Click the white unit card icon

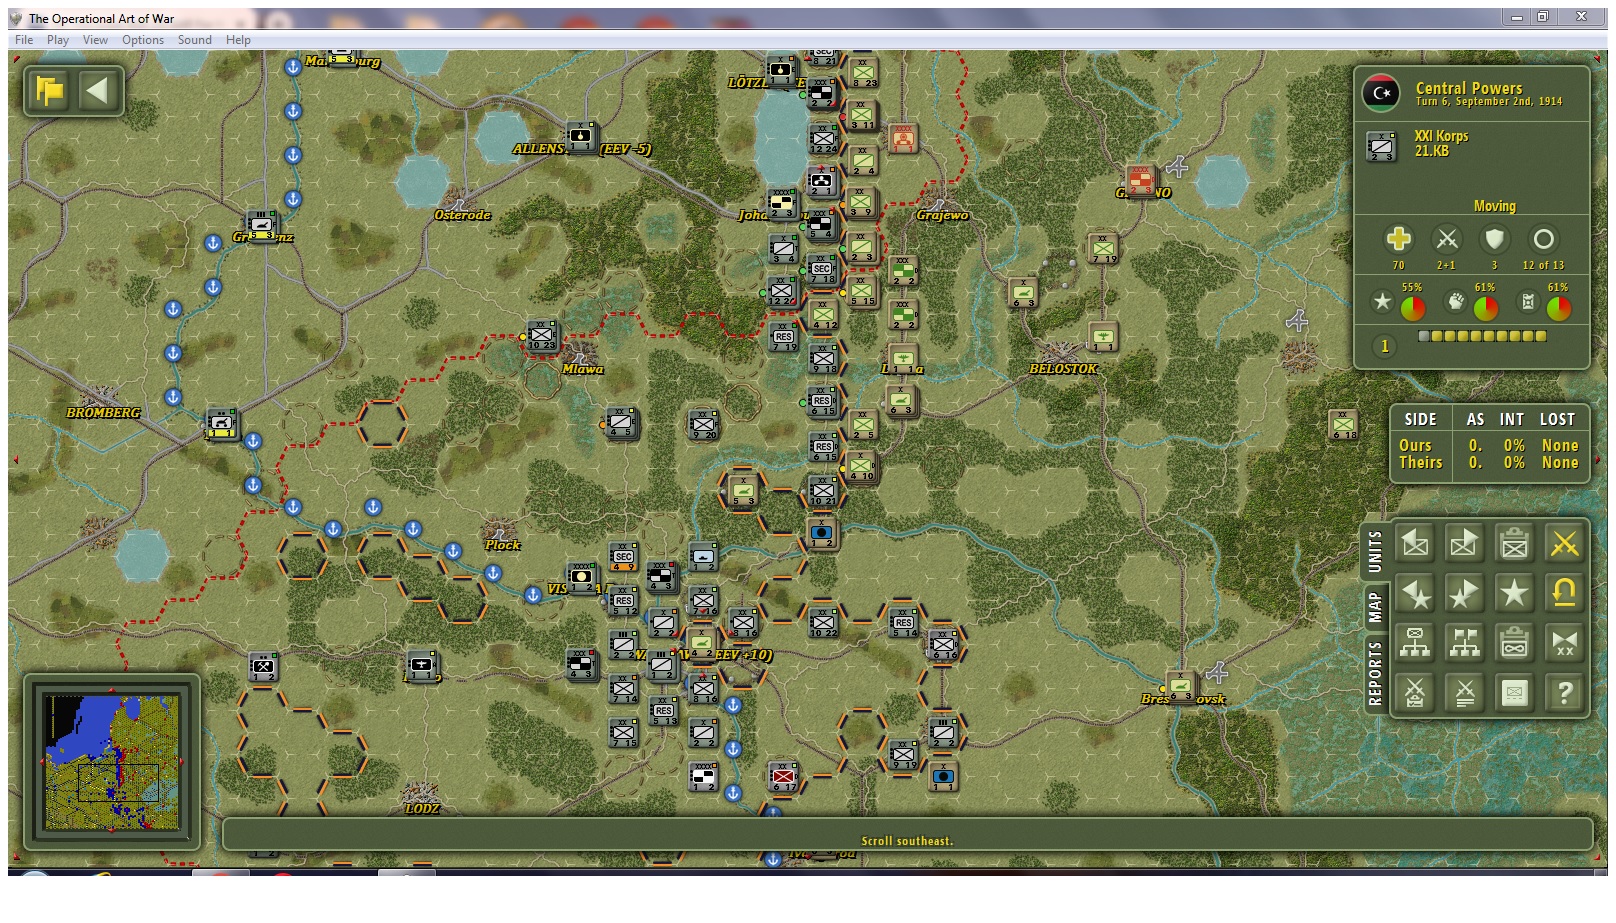[1514, 692]
